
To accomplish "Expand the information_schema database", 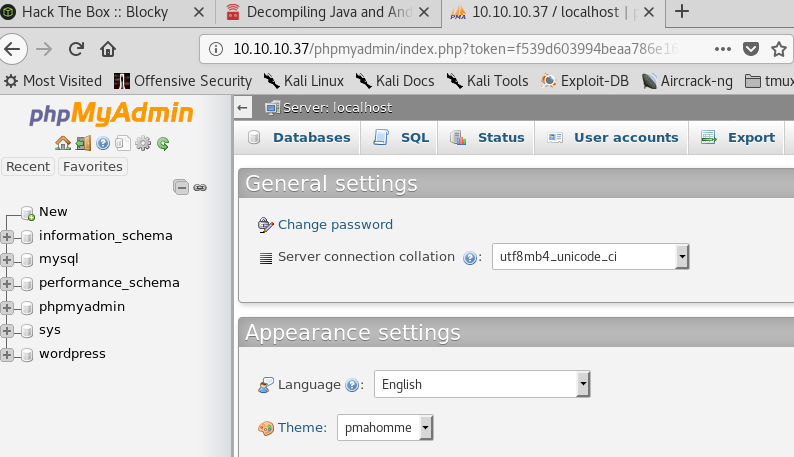I will pos(9,237).
